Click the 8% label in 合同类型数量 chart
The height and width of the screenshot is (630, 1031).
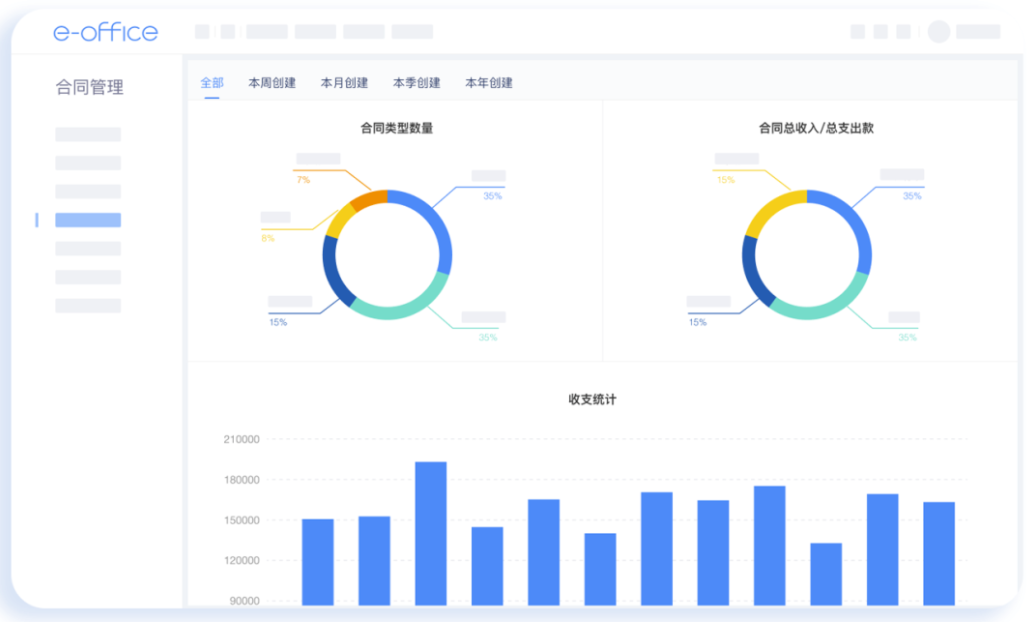pos(268,238)
